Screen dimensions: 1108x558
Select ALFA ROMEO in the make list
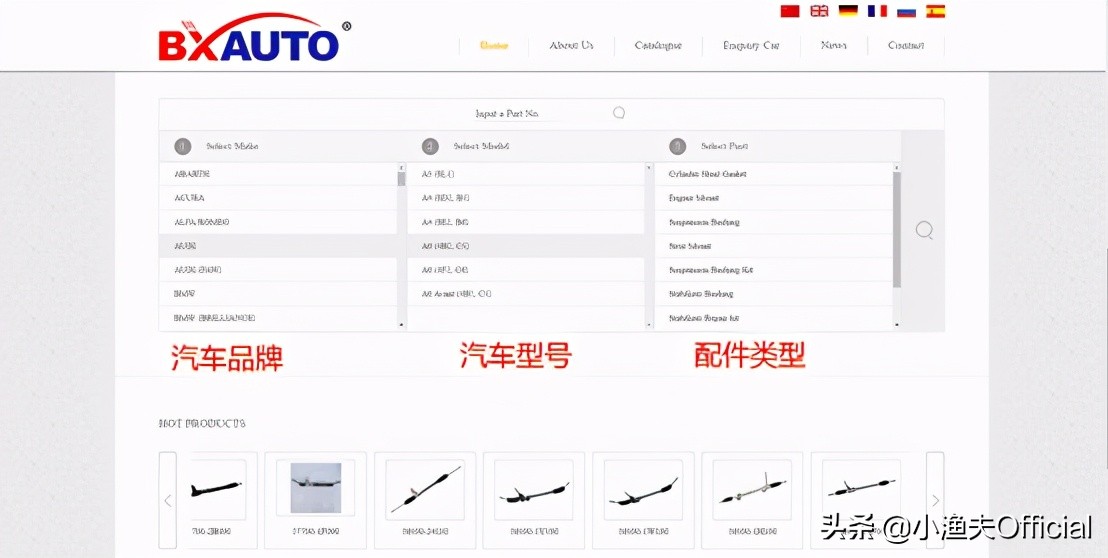[278, 222]
